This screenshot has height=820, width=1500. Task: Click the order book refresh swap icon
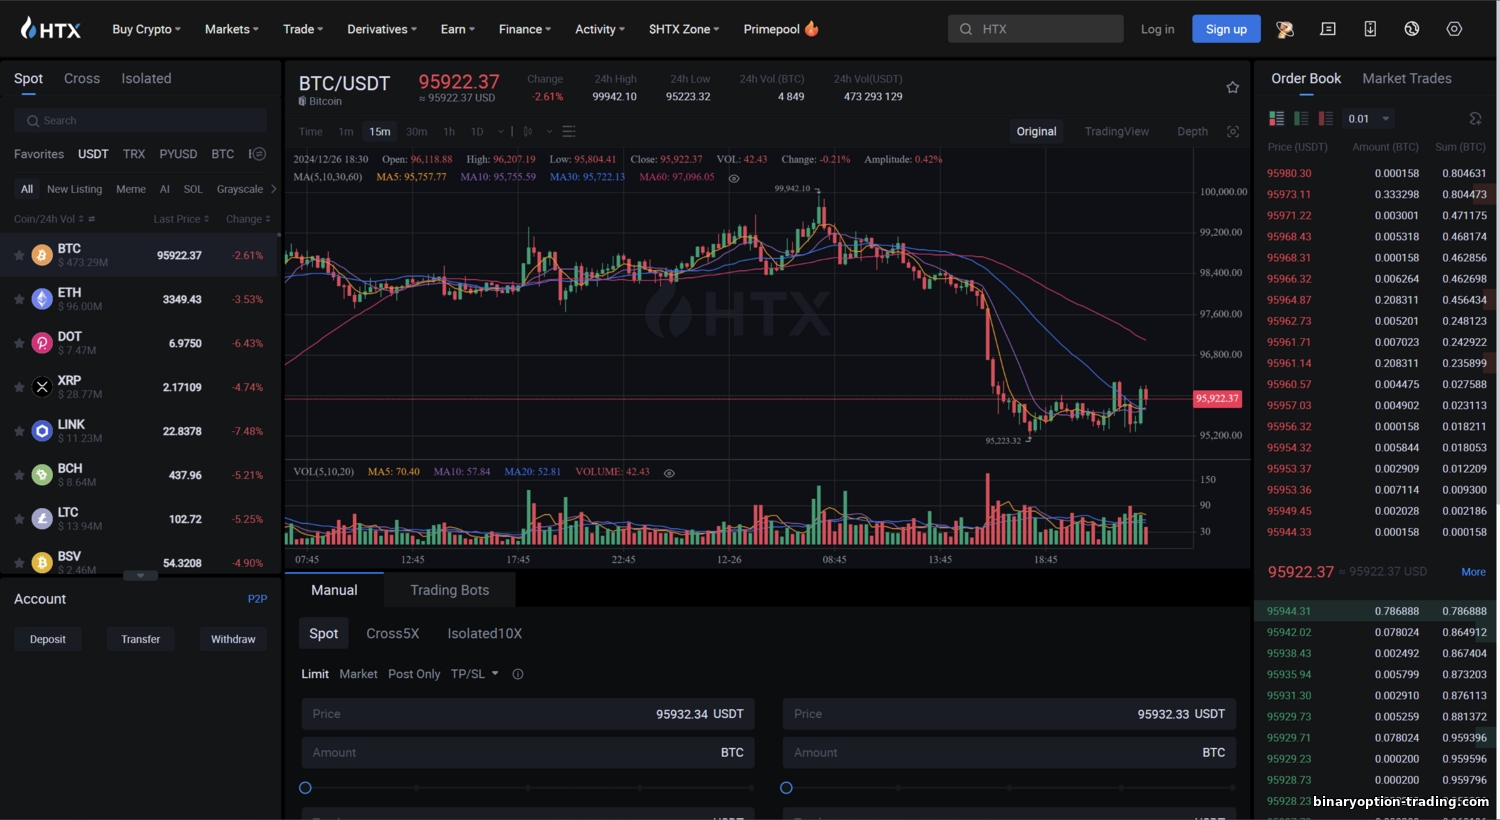click(1475, 118)
